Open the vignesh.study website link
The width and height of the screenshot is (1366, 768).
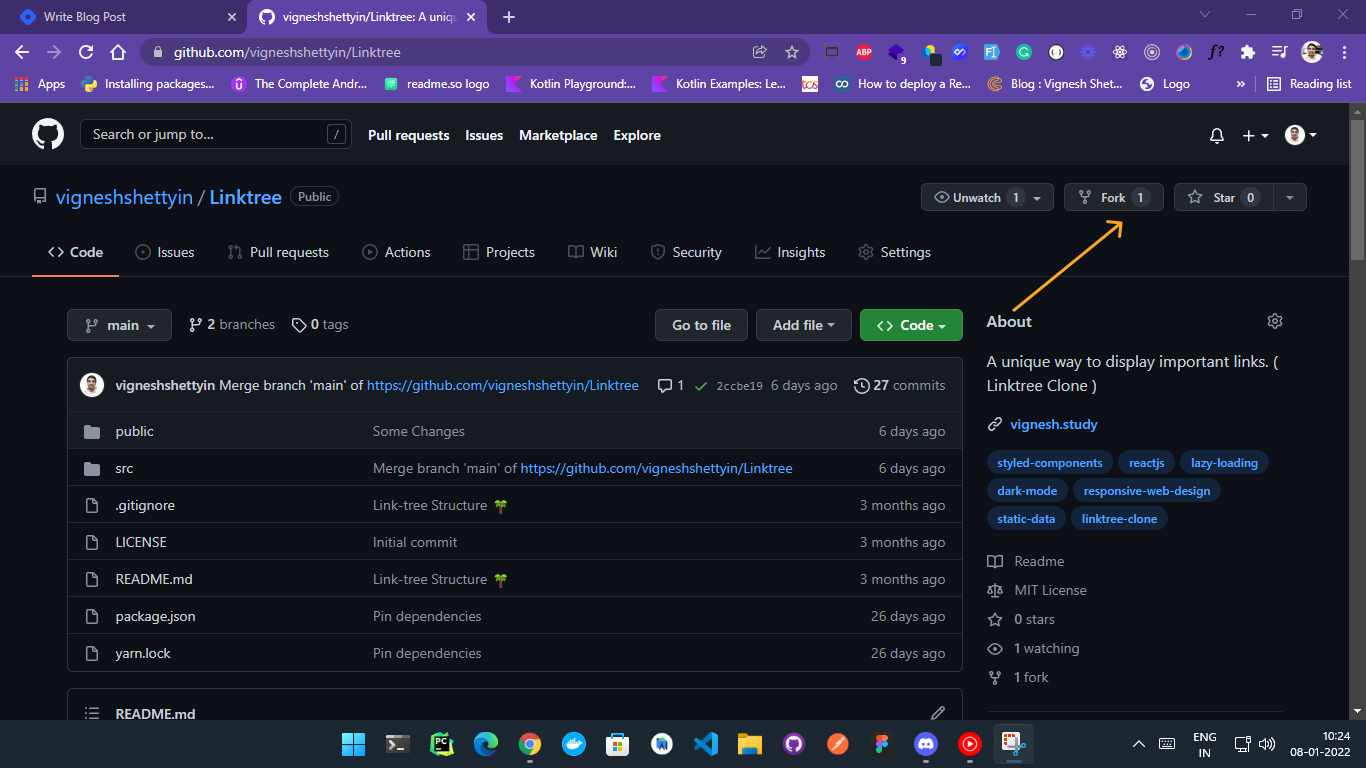pos(1053,424)
